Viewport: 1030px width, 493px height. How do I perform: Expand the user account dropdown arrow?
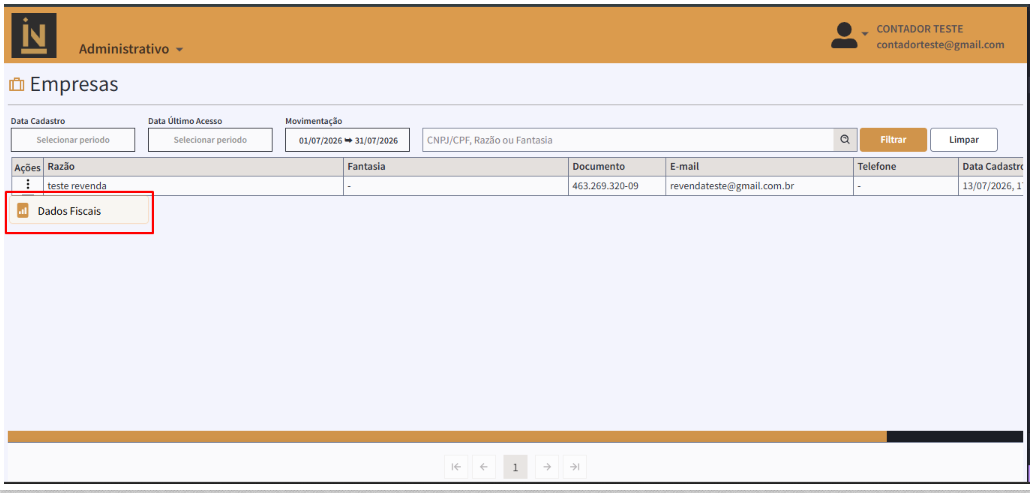[x=865, y=33]
